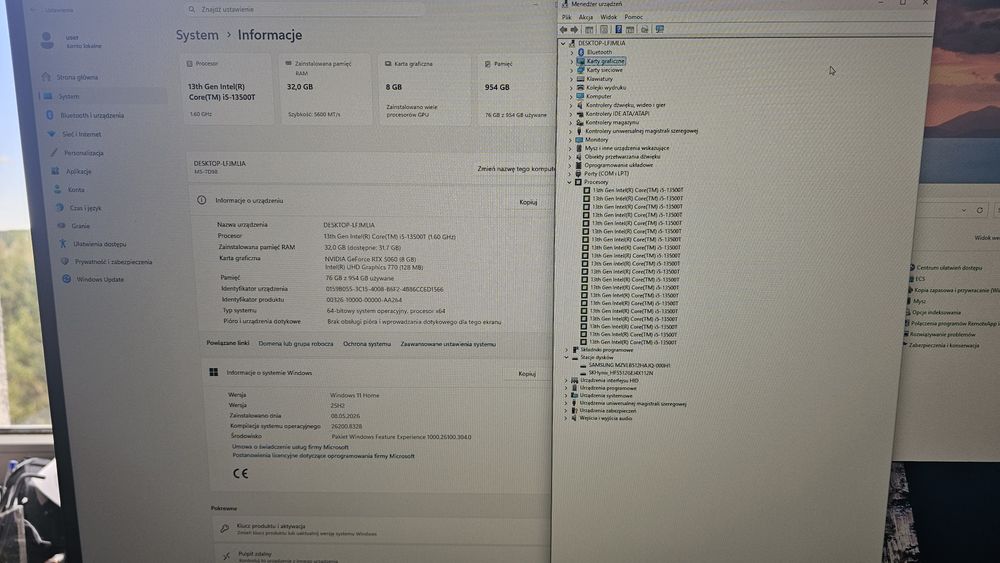Viewport: 1000px width, 563px height.
Task: Select the System item in Settings sidebar
Action: tap(103, 96)
